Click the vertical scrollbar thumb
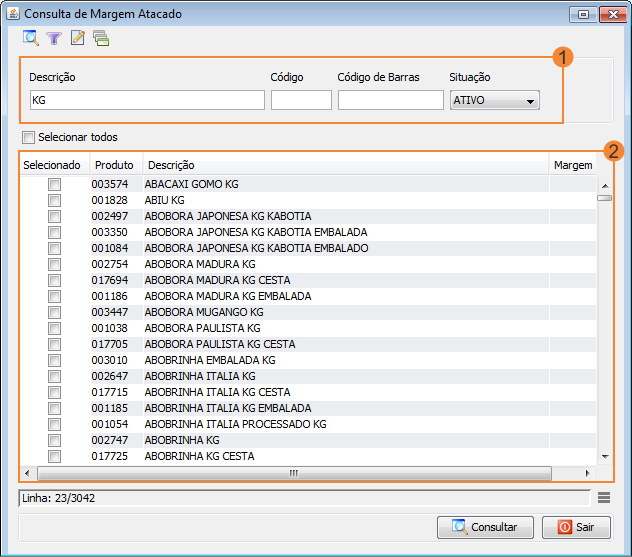The height and width of the screenshot is (557, 632). (x=605, y=198)
